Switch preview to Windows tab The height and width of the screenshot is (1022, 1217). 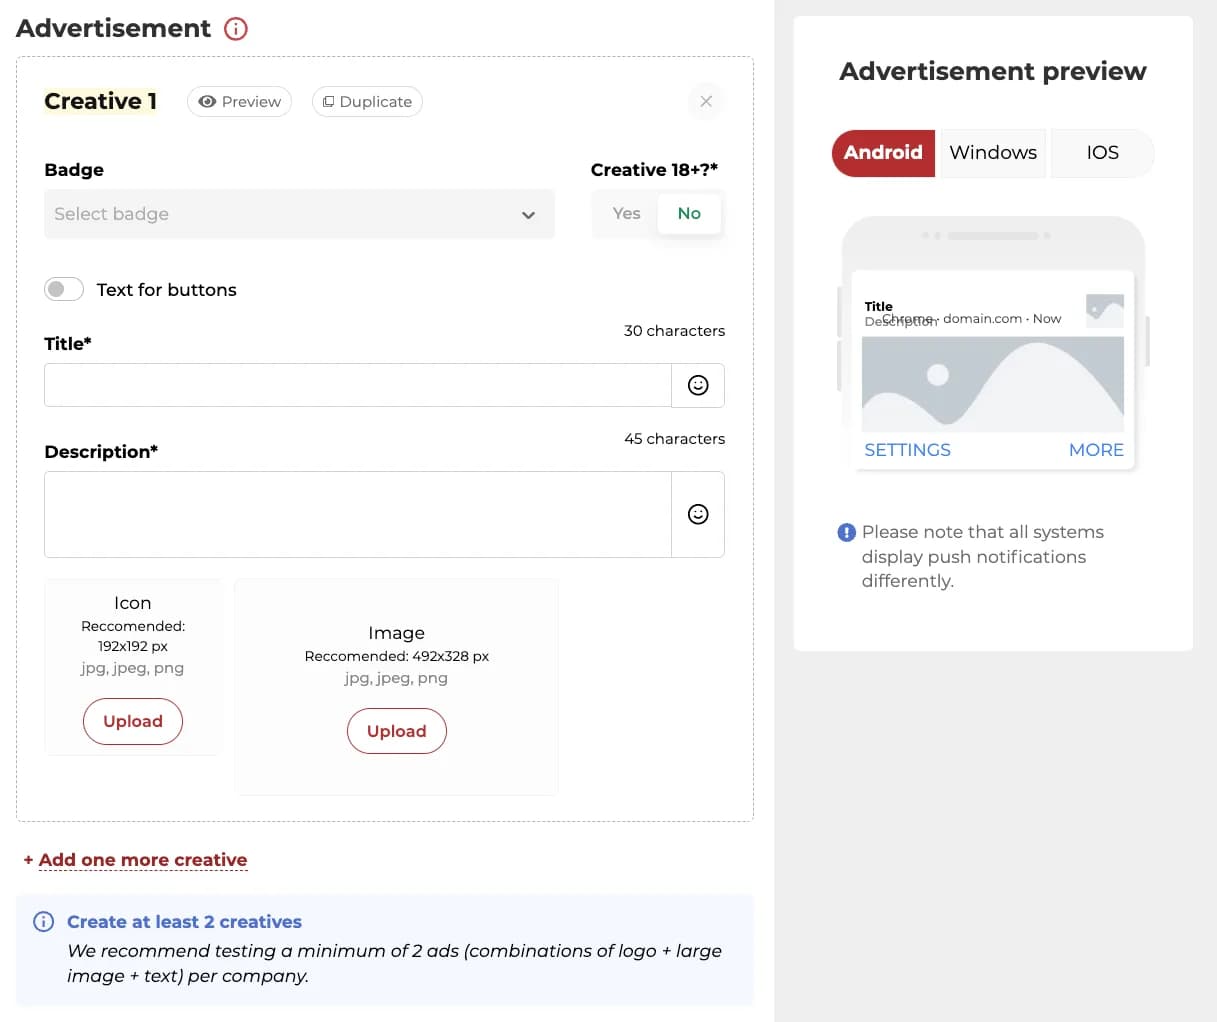click(x=993, y=153)
